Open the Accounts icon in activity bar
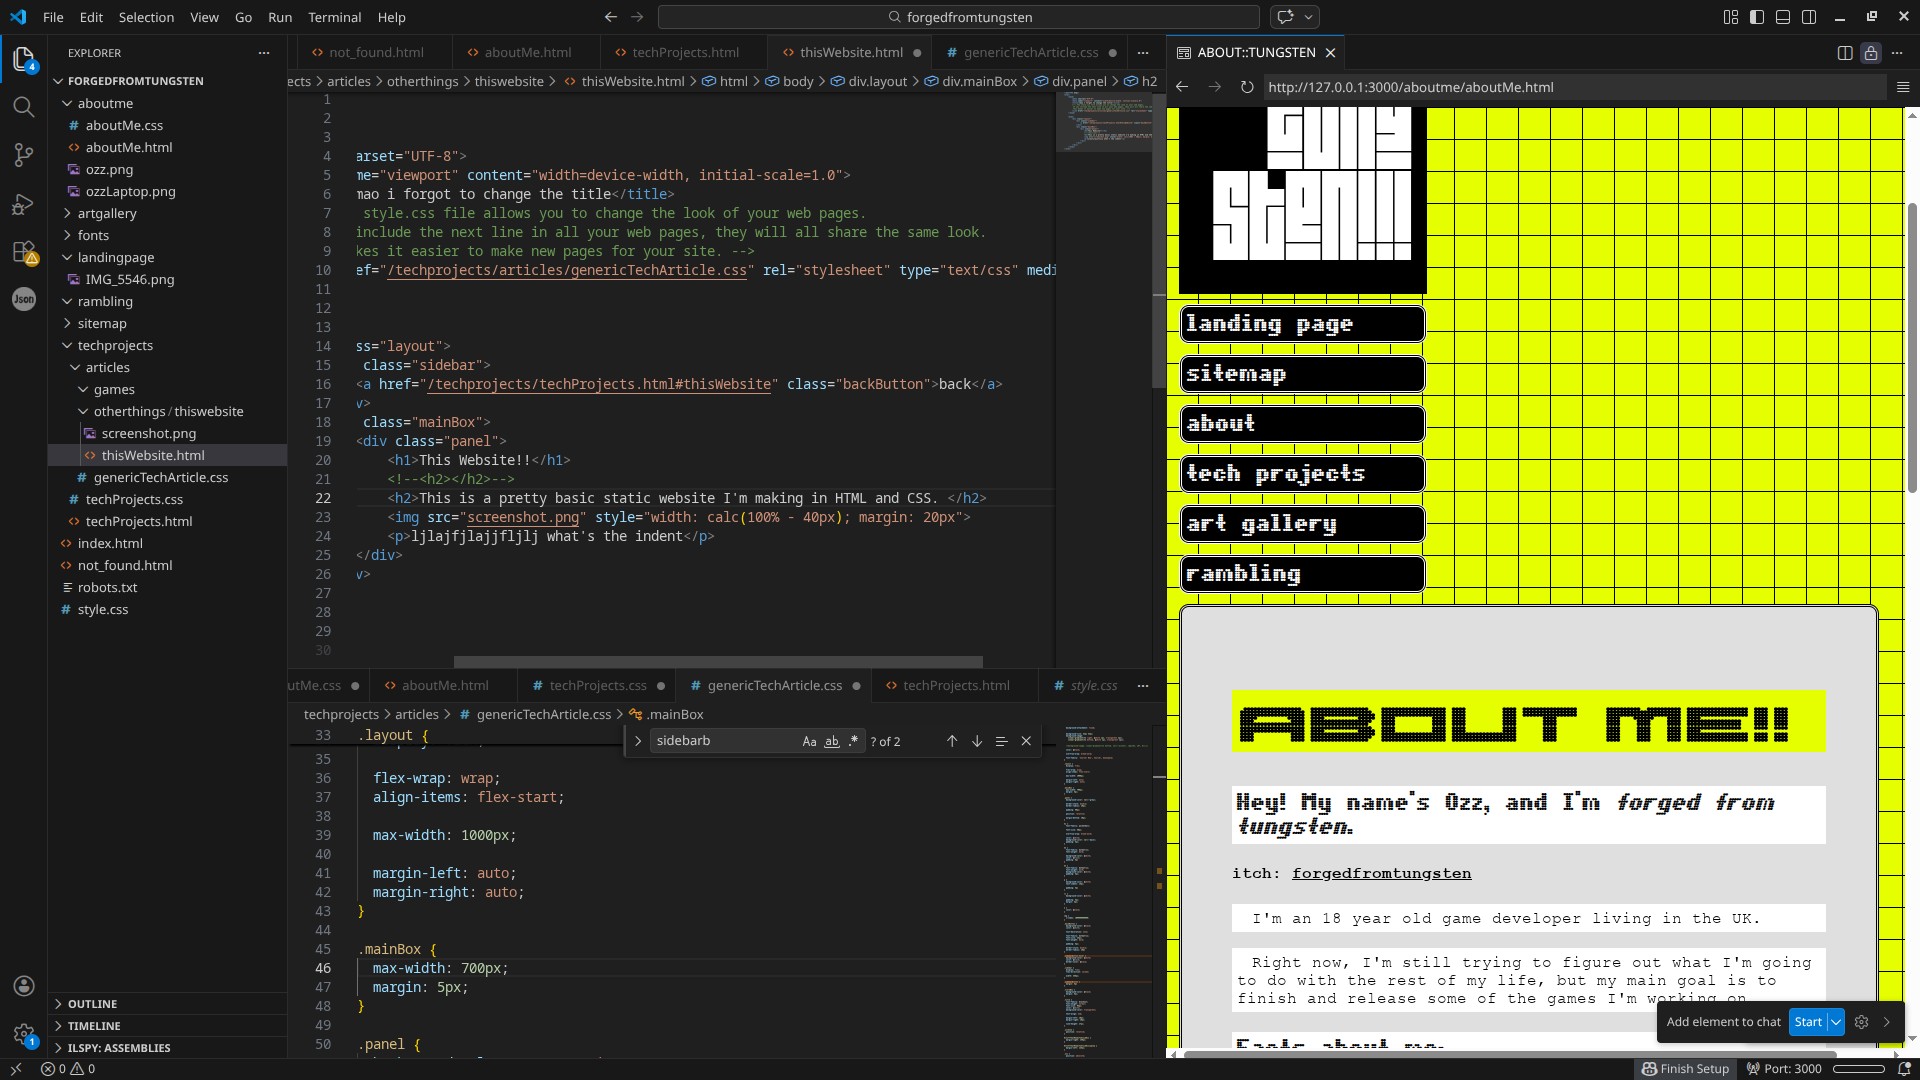The image size is (1920, 1080). point(24,987)
